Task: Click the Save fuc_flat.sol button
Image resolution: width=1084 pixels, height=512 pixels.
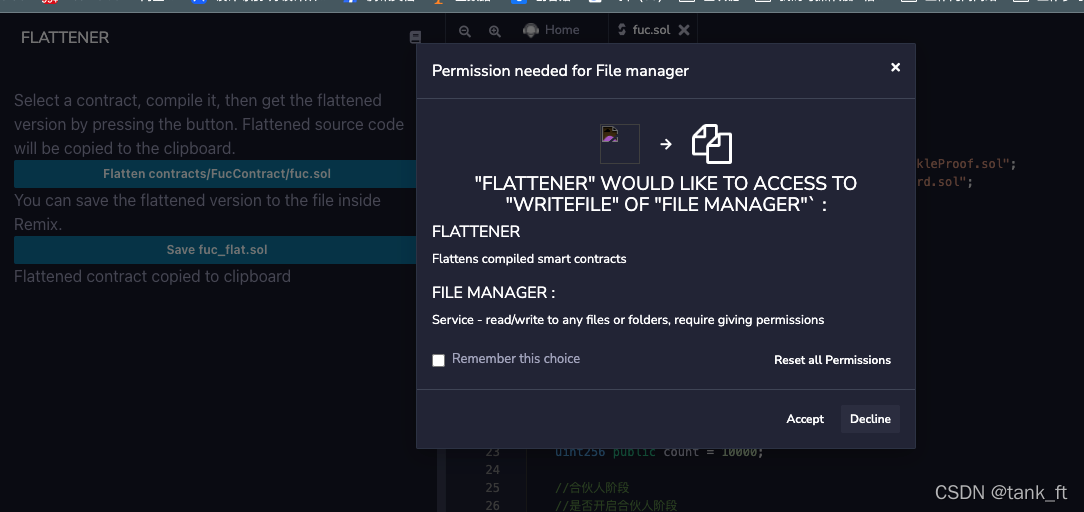Action: click(216, 249)
